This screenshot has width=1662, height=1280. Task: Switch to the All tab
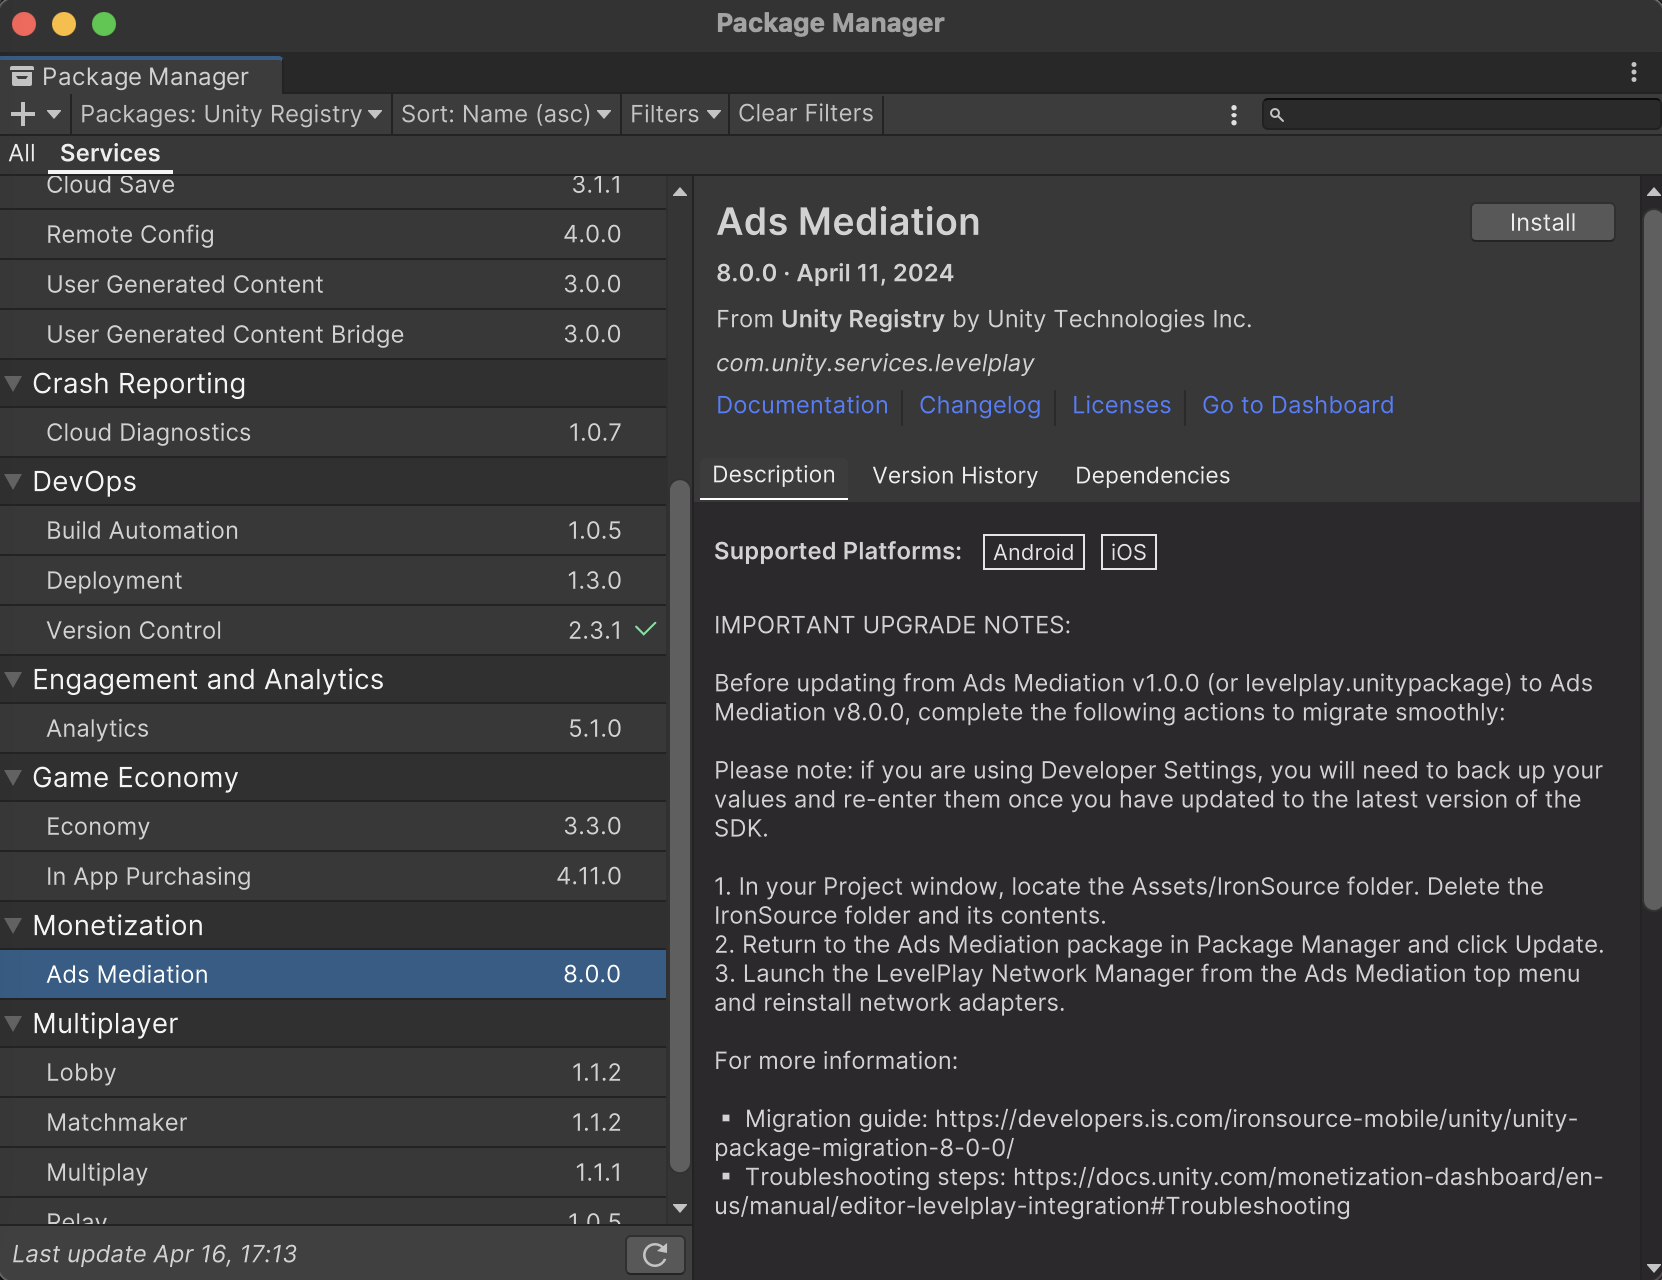(x=22, y=153)
